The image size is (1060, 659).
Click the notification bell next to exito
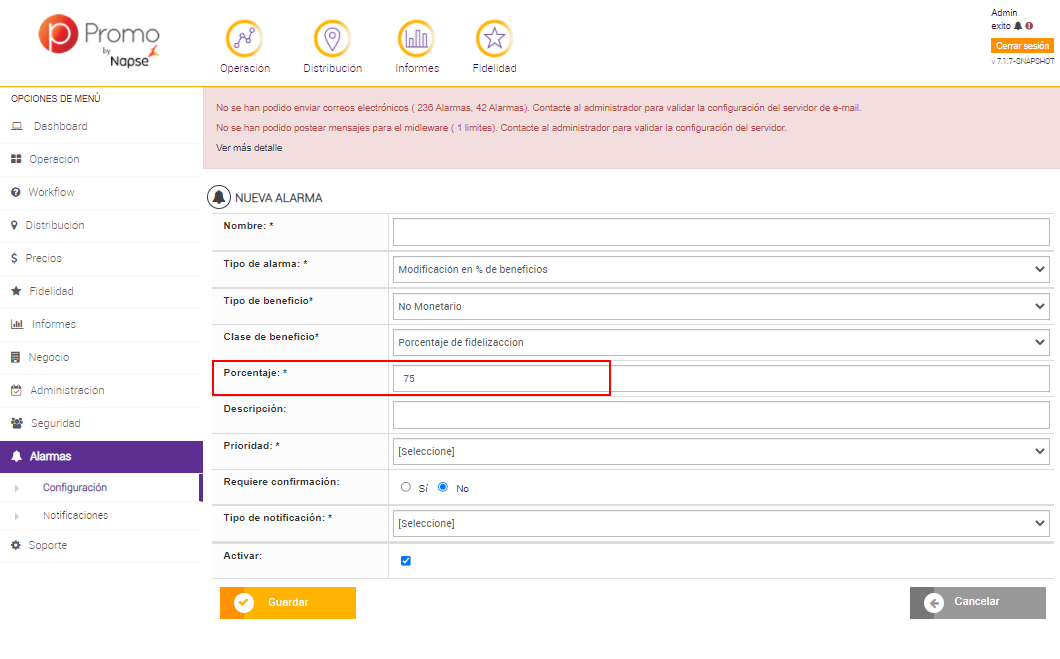coord(1018,26)
